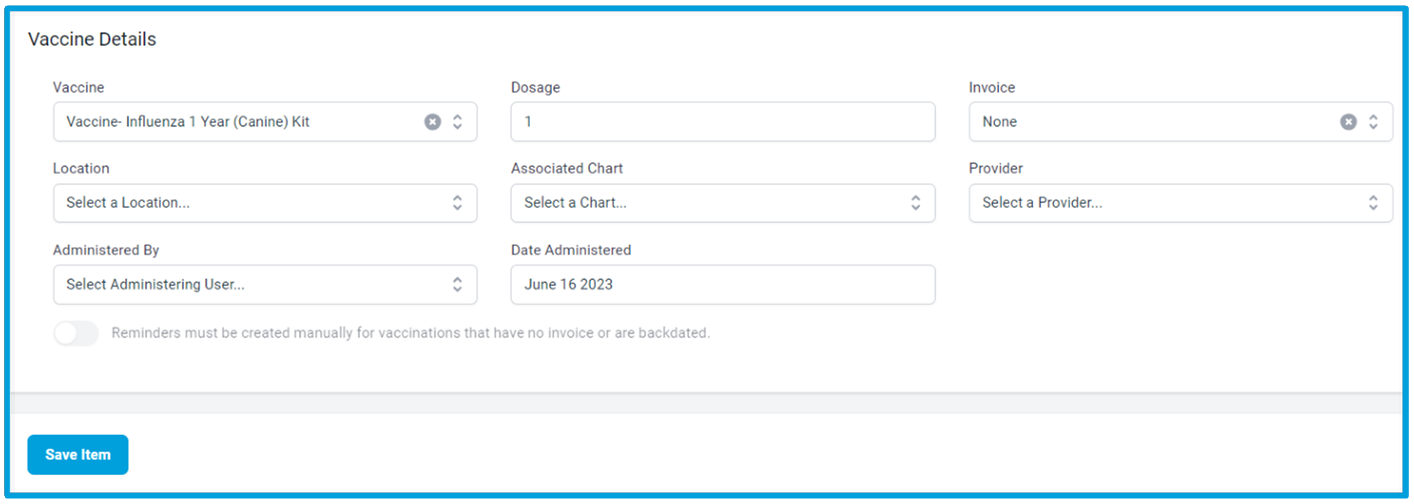Clear the Invoice field using its x icon
Image resolution: width=1414 pixels, height=504 pixels.
1348,122
